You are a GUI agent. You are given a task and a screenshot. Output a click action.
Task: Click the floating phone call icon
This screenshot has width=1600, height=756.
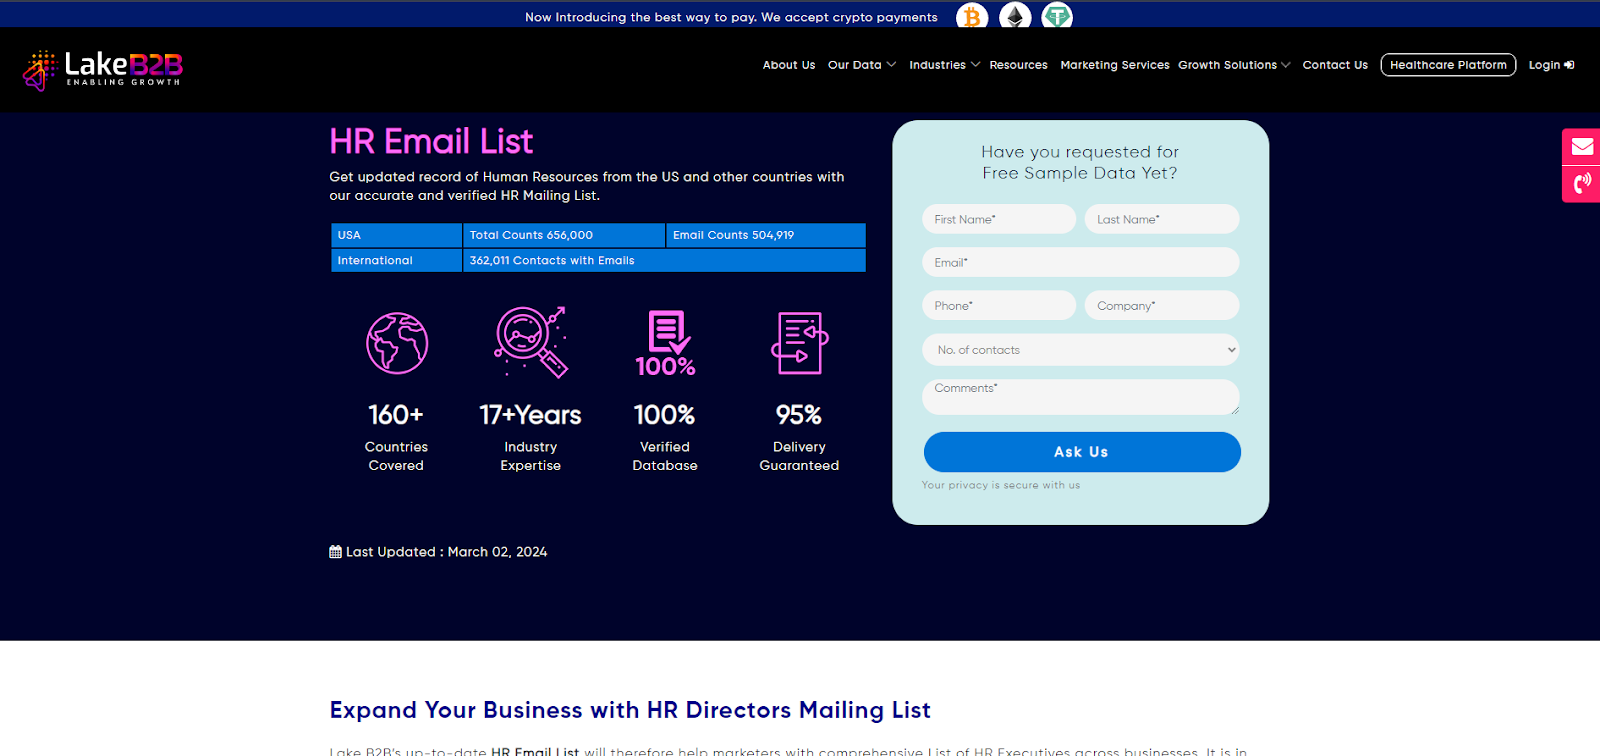pos(1582,184)
